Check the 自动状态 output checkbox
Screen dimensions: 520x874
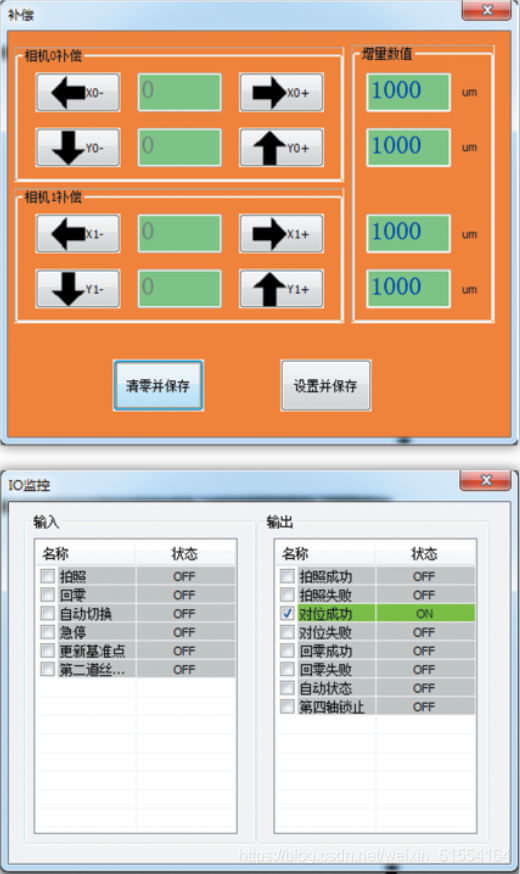(288, 688)
